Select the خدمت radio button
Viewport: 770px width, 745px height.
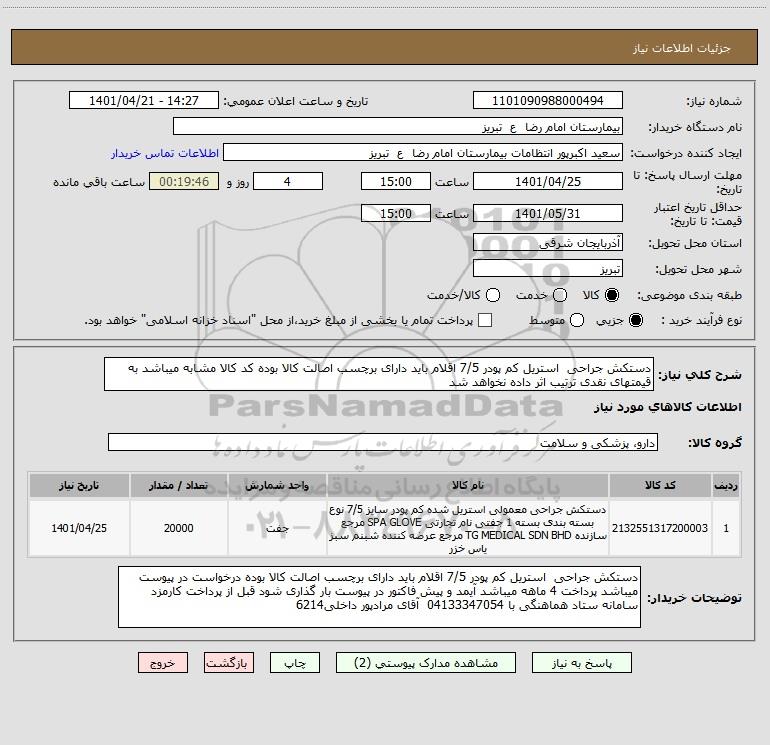click(560, 295)
